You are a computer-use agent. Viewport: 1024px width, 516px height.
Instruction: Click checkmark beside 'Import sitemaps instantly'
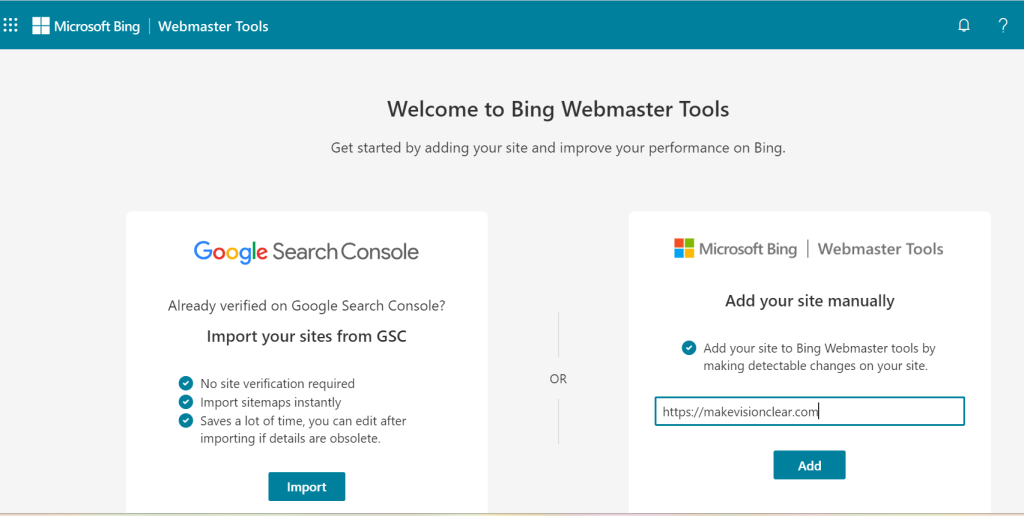pos(185,402)
